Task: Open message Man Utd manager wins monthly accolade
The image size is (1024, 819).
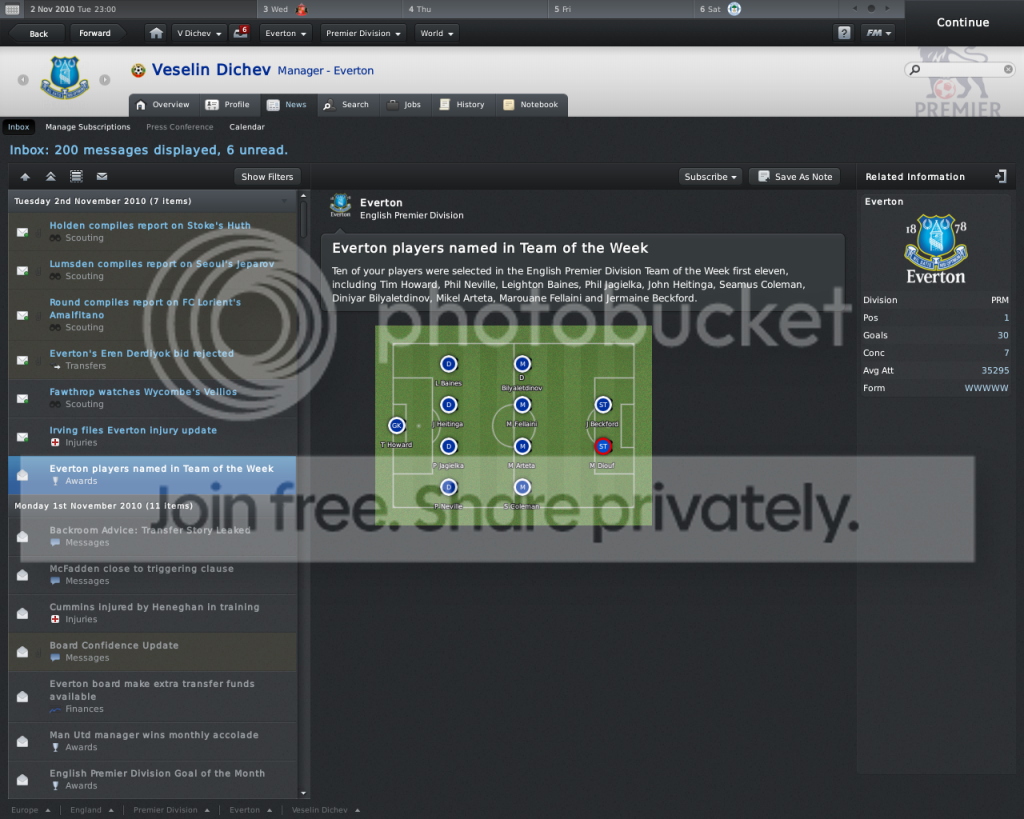Action: pyautogui.click(x=153, y=741)
